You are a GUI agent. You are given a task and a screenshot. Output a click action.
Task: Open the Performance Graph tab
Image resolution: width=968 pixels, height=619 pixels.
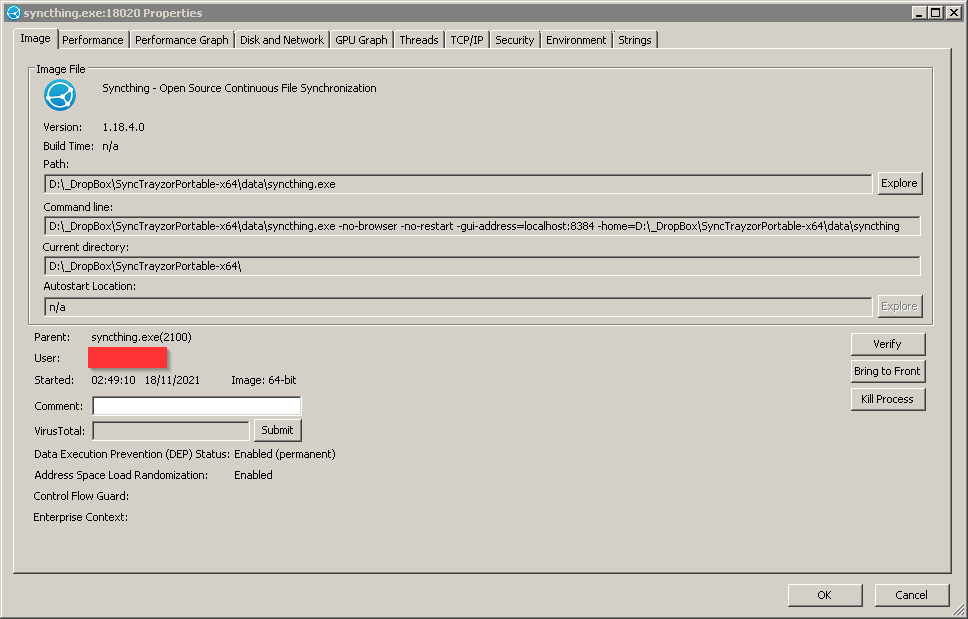click(181, 39)
